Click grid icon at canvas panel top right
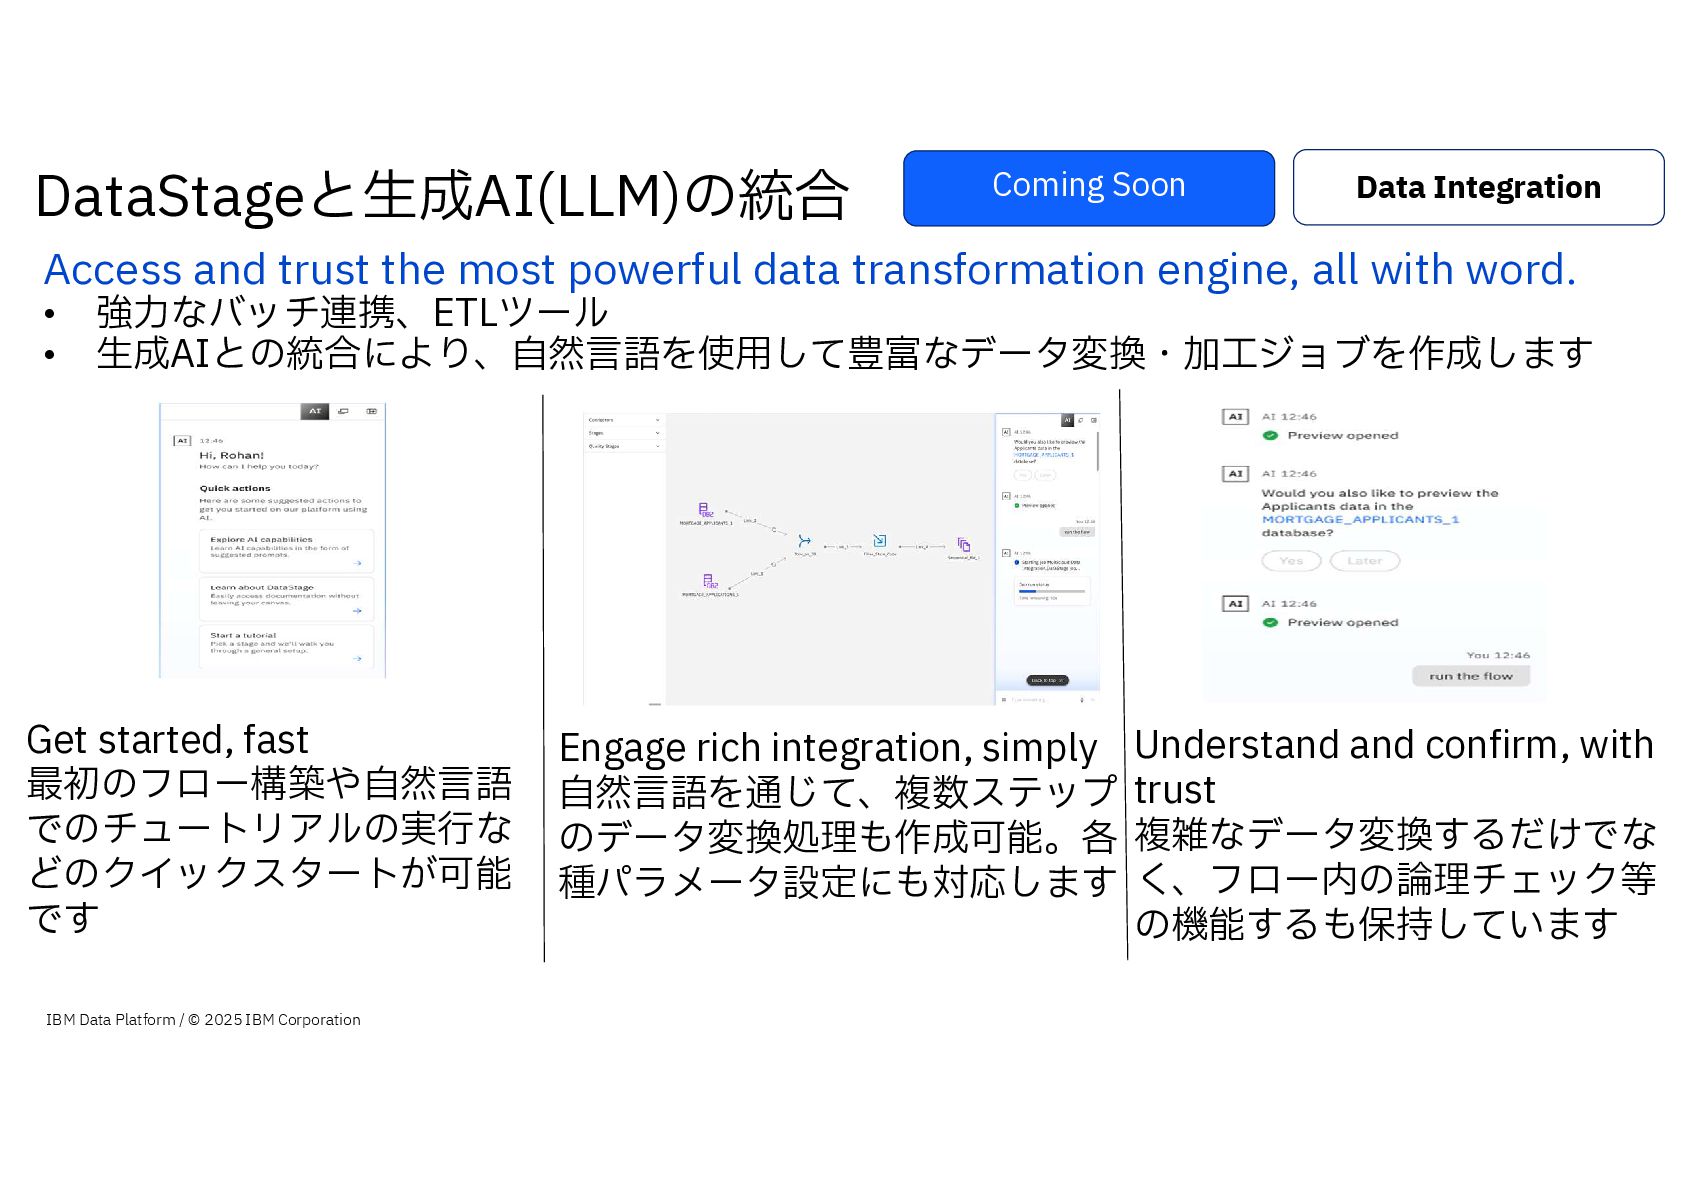 click(x=1094, y=420)
